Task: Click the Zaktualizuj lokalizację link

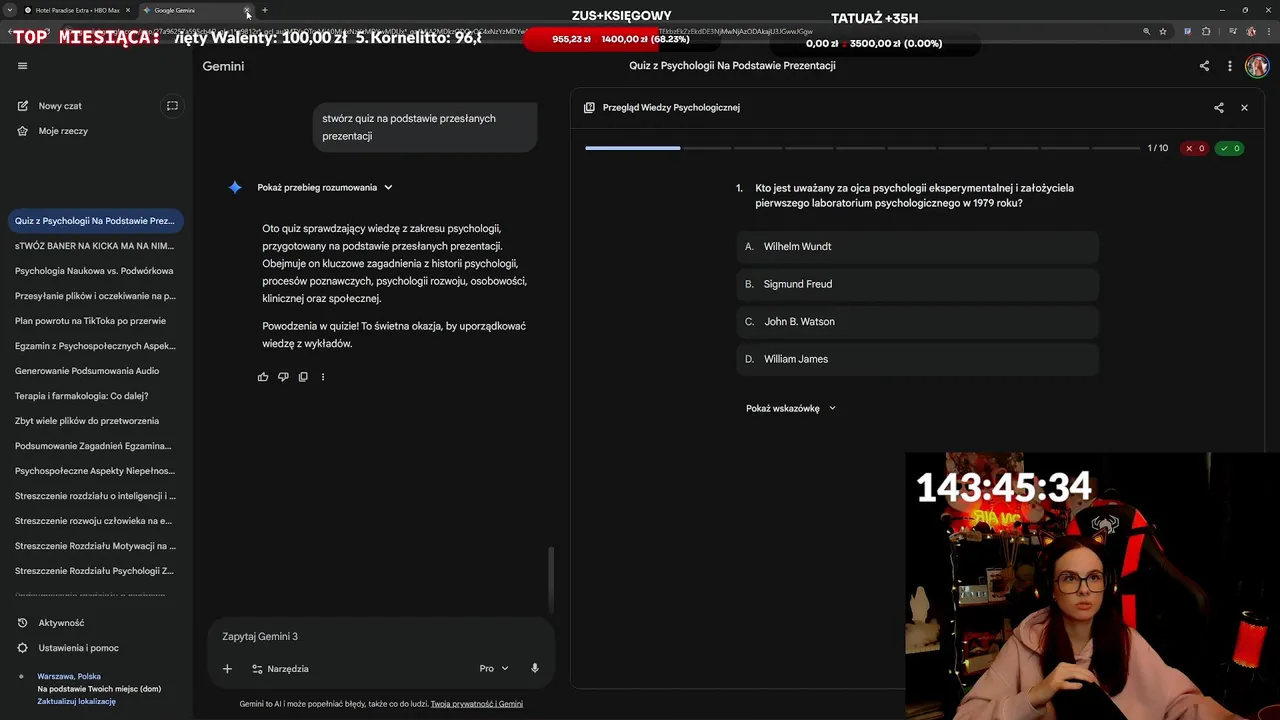Action: coord(77,701)
